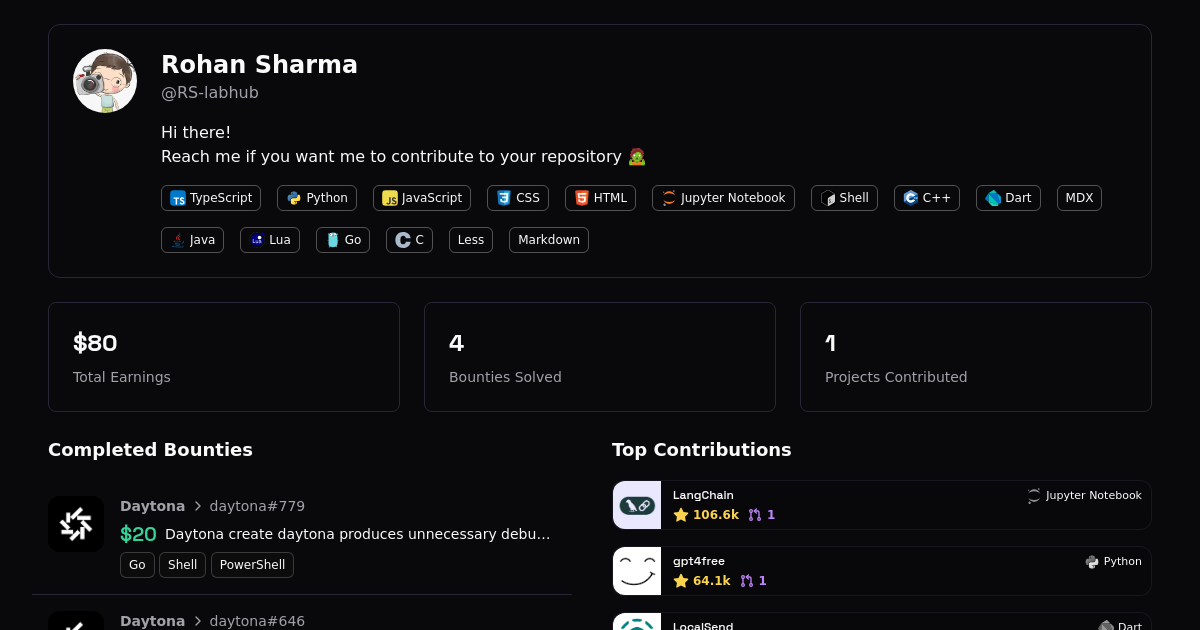Select the Dart language icon

pyautogui.click(x=992, y=198)
